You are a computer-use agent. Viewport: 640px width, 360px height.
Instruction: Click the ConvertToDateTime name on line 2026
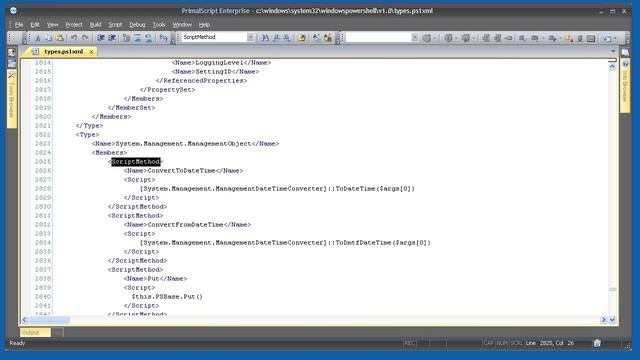tap(181, 171)
